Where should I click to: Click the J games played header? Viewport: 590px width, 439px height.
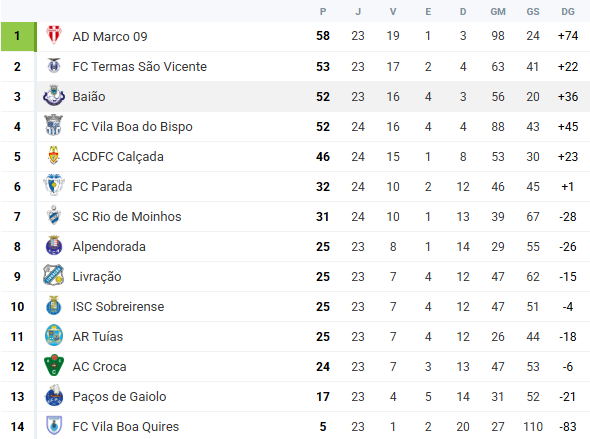[358, 12]
